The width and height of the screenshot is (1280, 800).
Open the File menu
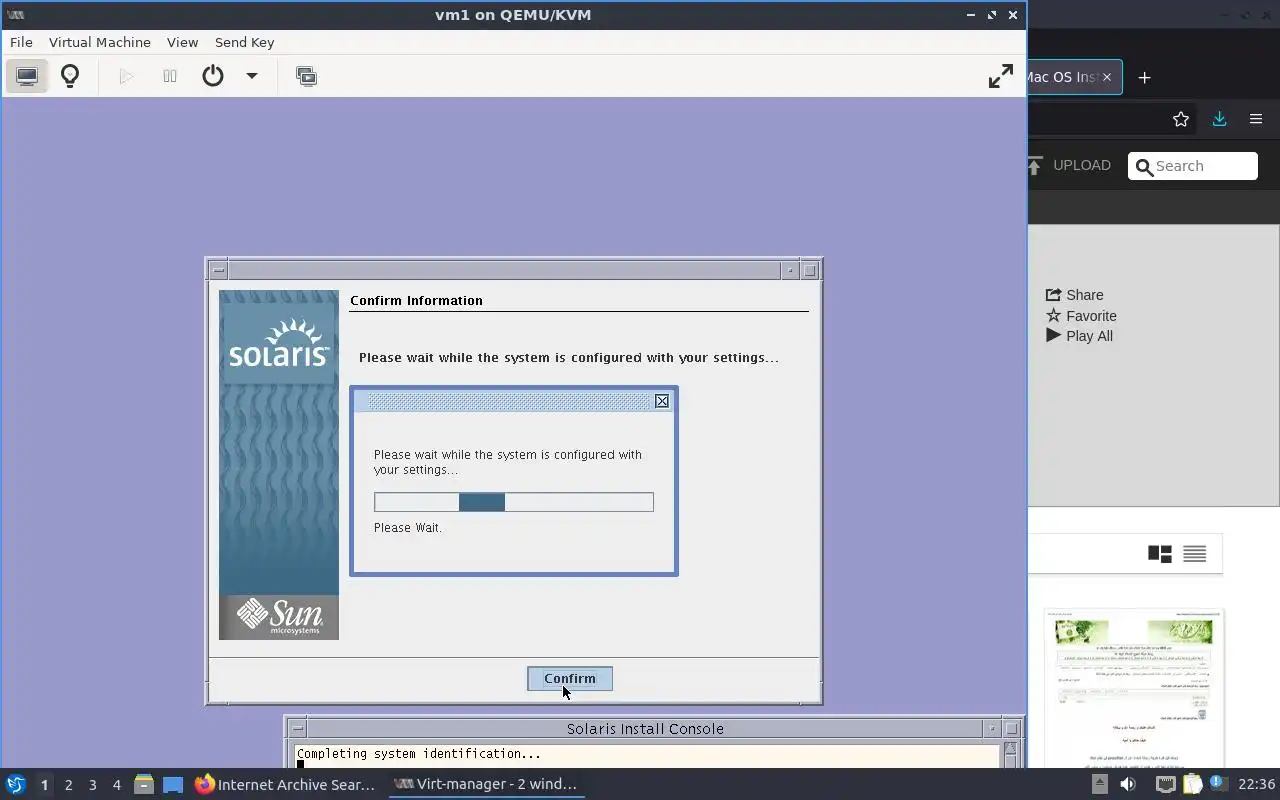coord(21,42)
